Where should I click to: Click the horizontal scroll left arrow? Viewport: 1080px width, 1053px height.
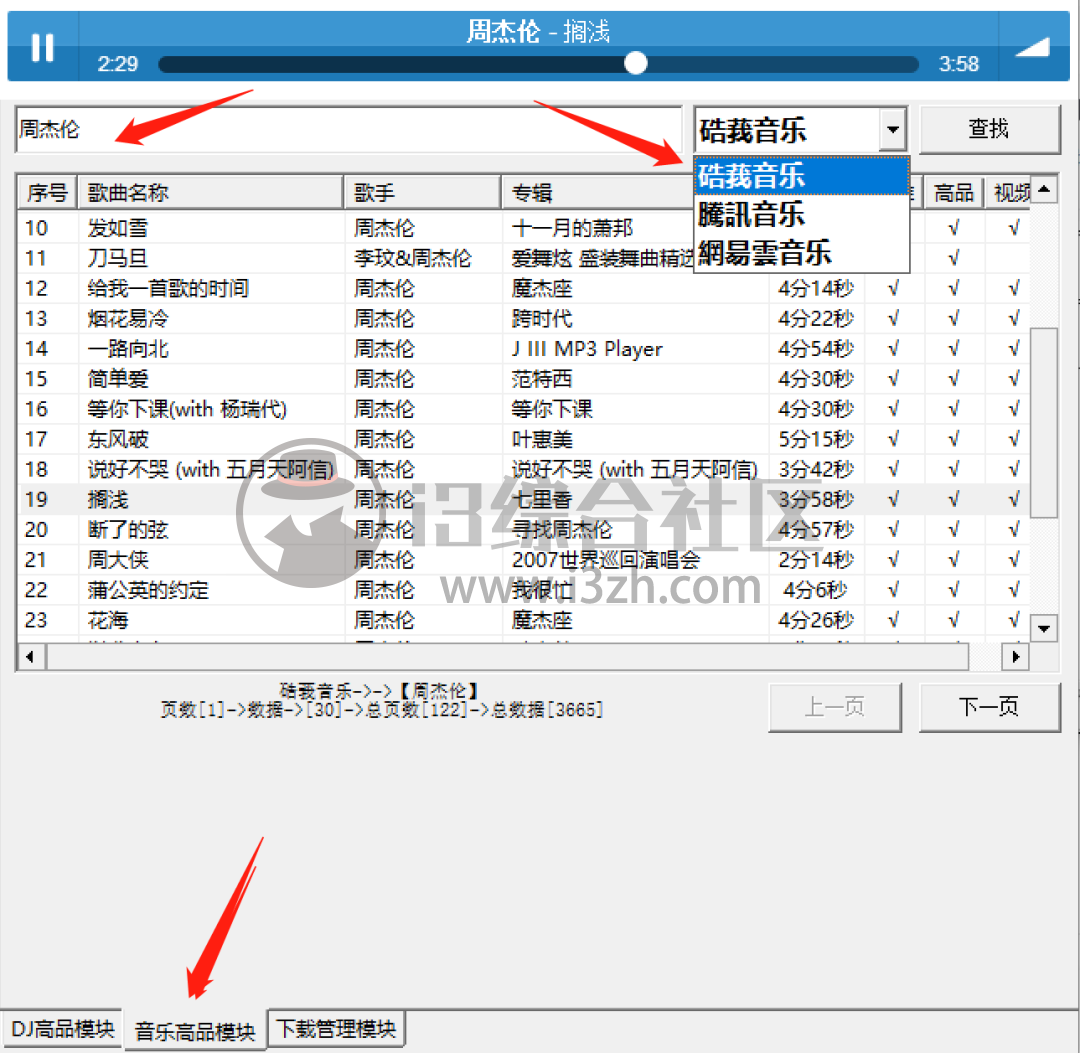coord(30,656)
